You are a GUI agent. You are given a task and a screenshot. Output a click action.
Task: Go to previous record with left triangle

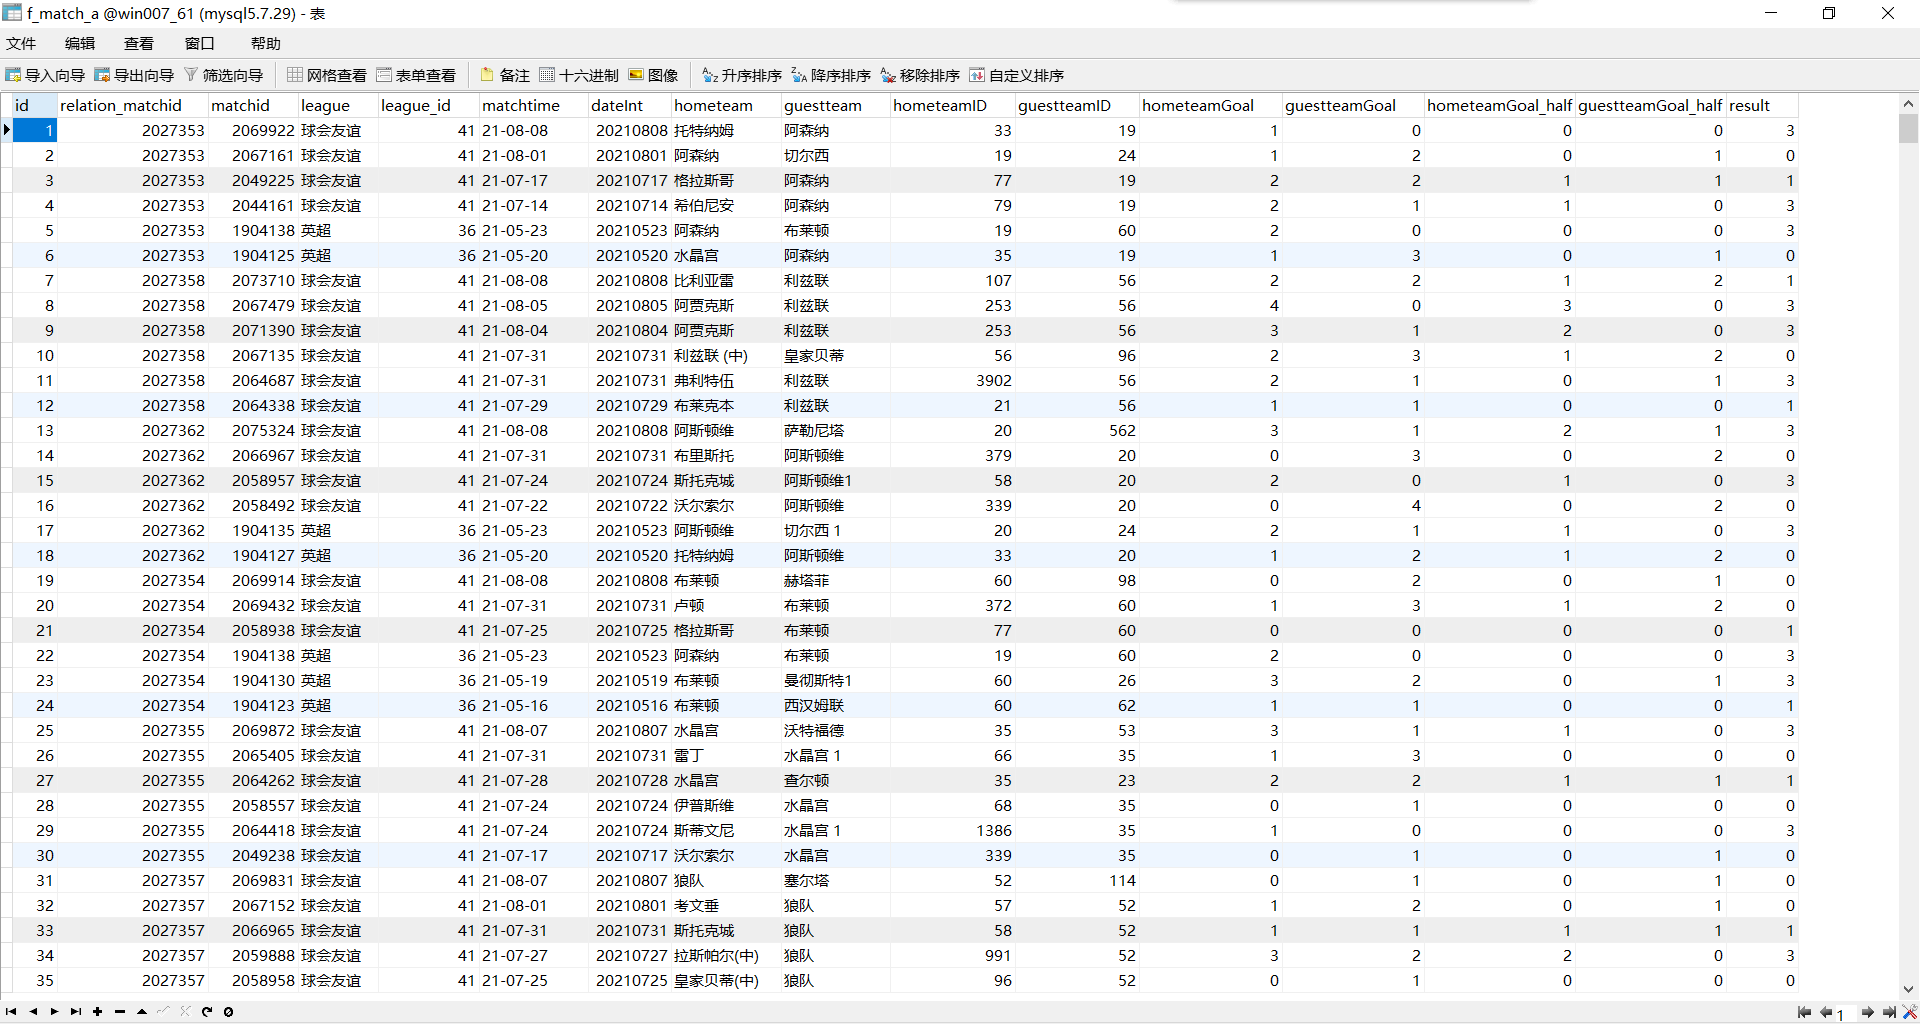tap(33, 1011)
